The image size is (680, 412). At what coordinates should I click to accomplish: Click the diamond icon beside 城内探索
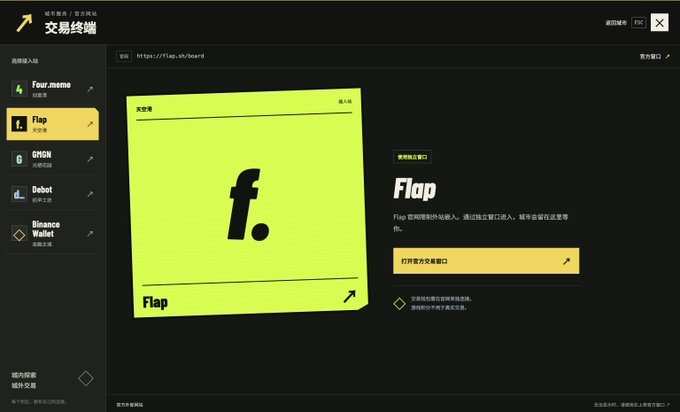(85, 379)
